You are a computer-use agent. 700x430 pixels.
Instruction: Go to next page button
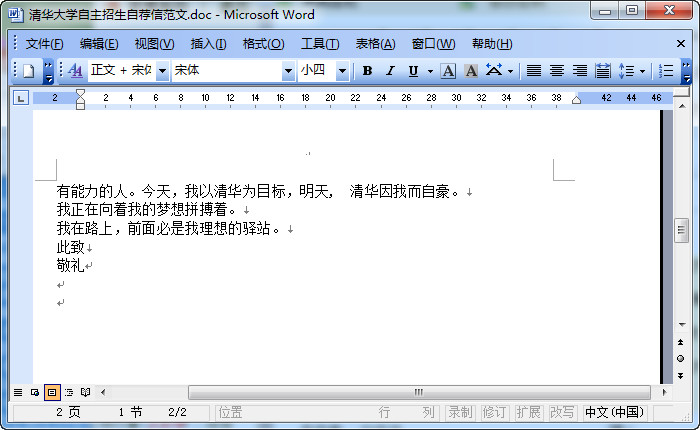(x=681, y=376)
